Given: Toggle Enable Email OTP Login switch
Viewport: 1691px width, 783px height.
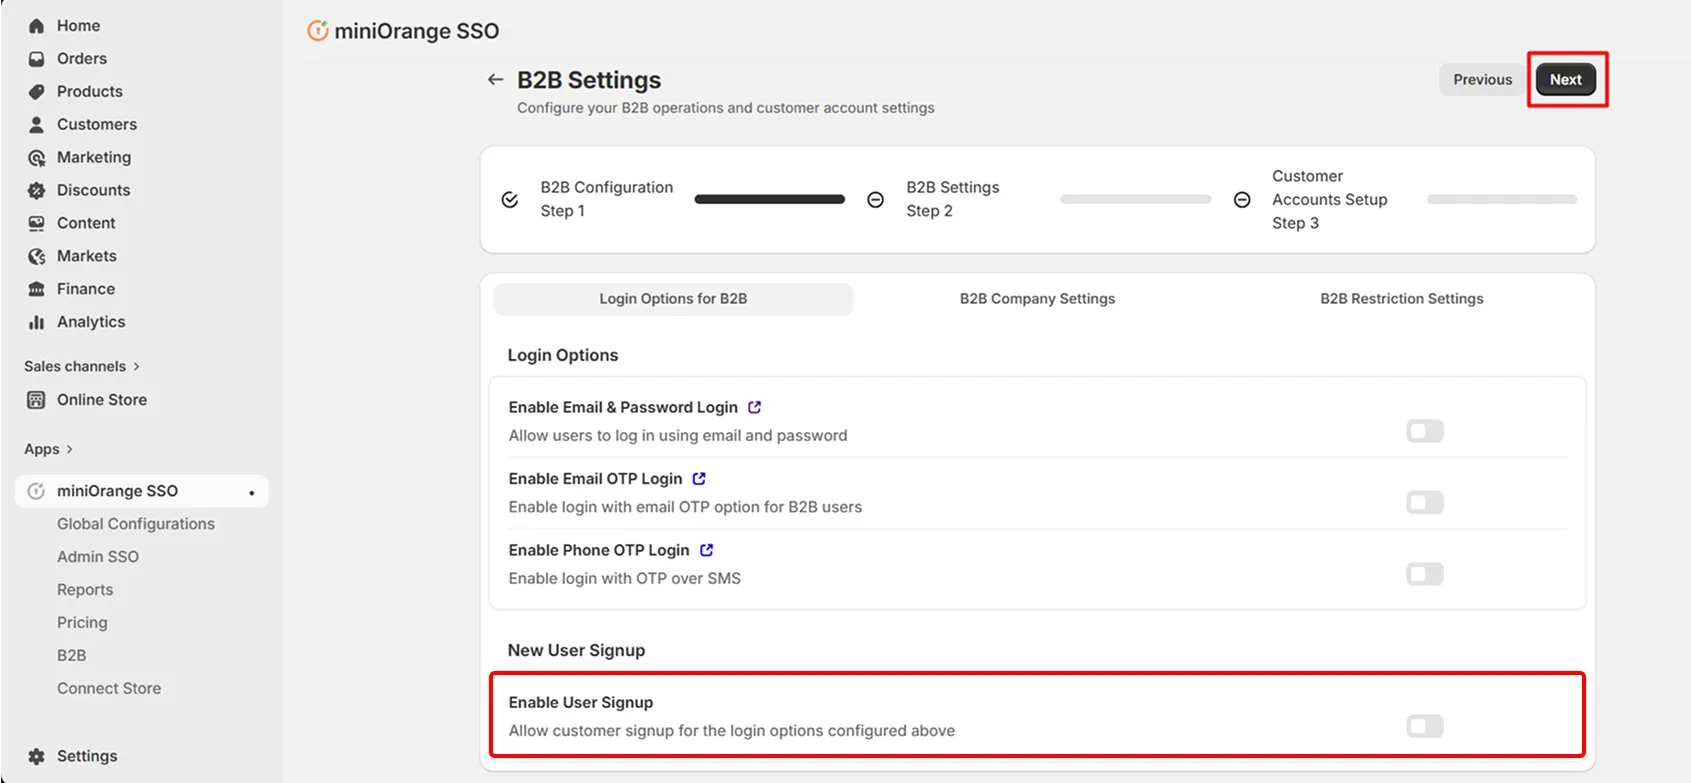Looking at the screenshot, I should tap(1425, 502).
